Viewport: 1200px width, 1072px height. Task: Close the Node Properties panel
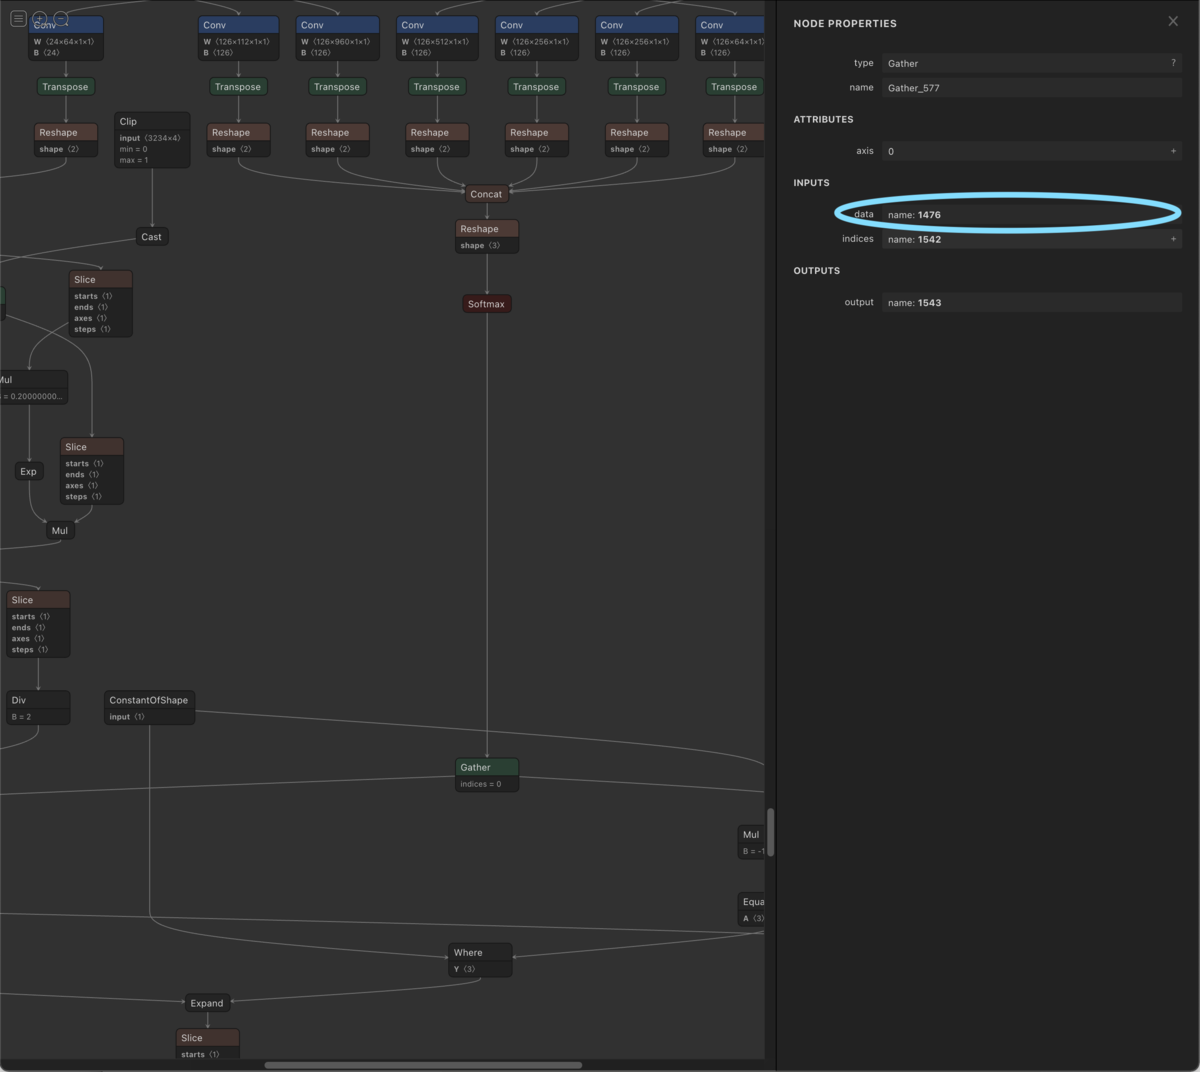point(1173,22)
